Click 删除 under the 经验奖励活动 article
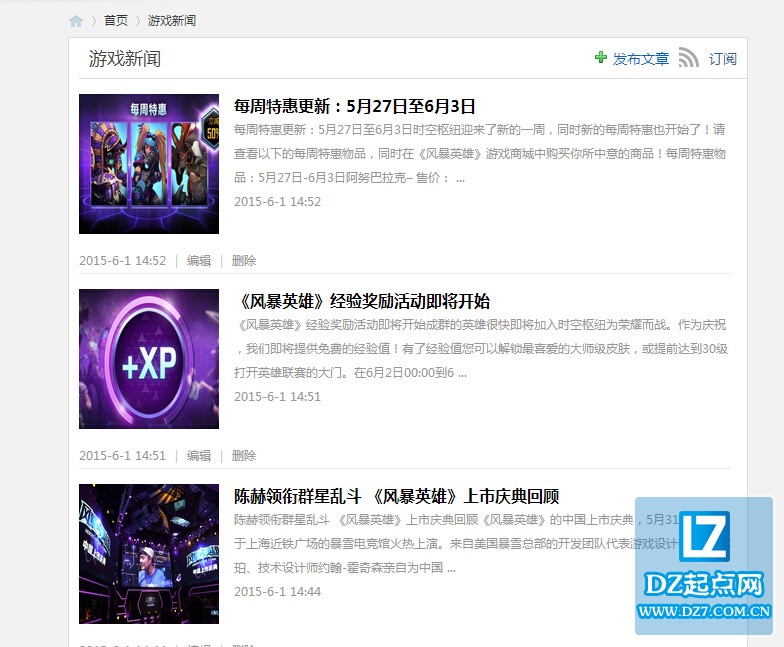 click(244, 456)
